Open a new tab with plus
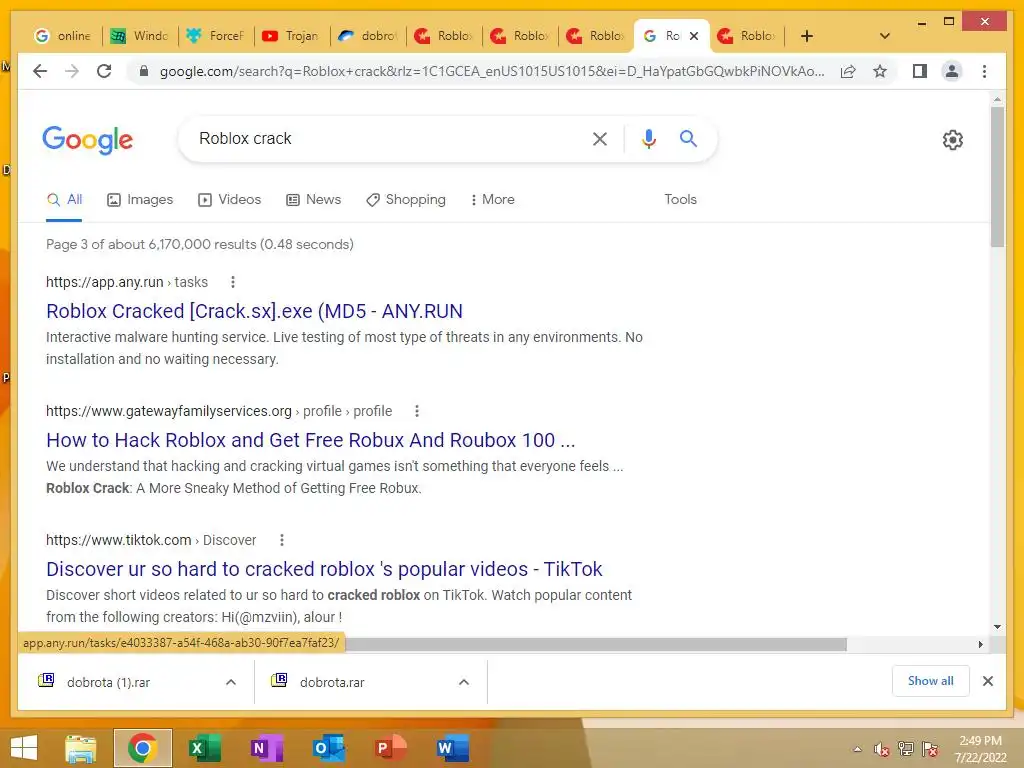The height and width of the screenshot is (768, 1024). coord(807,36)
